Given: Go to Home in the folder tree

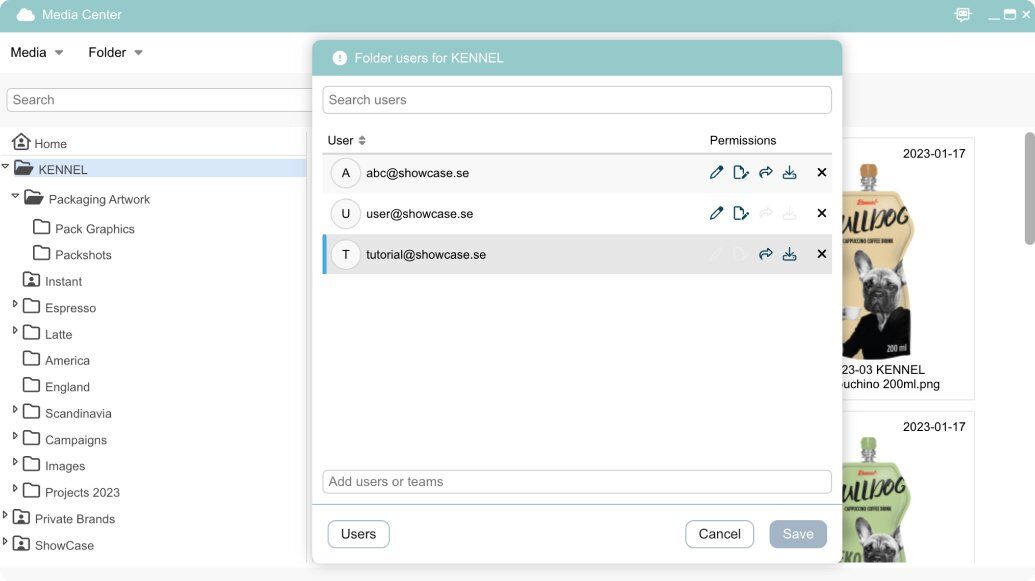Looking at the screenshot, I should point(40,143).
